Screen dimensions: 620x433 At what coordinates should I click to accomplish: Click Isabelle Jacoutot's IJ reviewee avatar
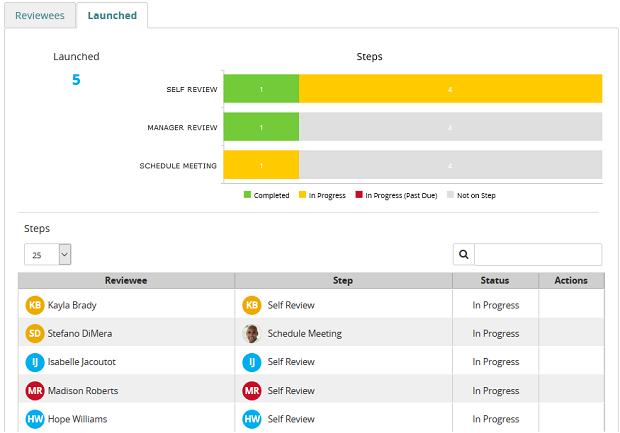(x=35, y=362)
